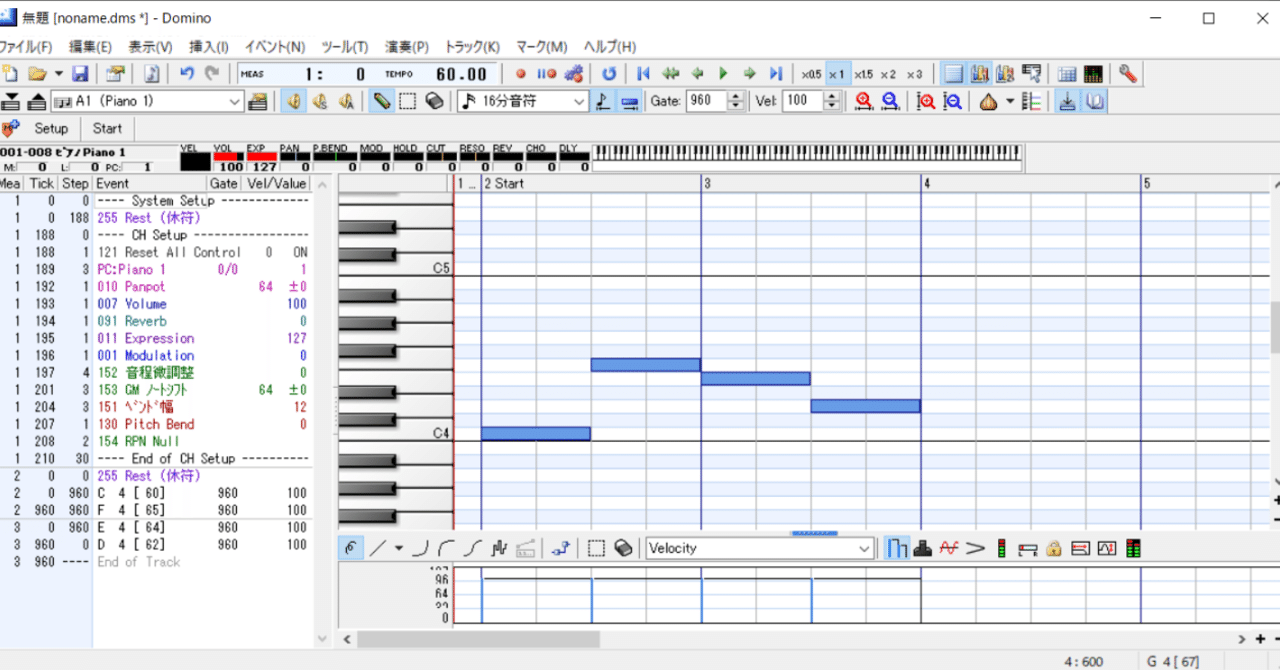The width and height of the screenshot is (1280, 670).
Task: Select the freehand curve draw tool
Action: 351,548
